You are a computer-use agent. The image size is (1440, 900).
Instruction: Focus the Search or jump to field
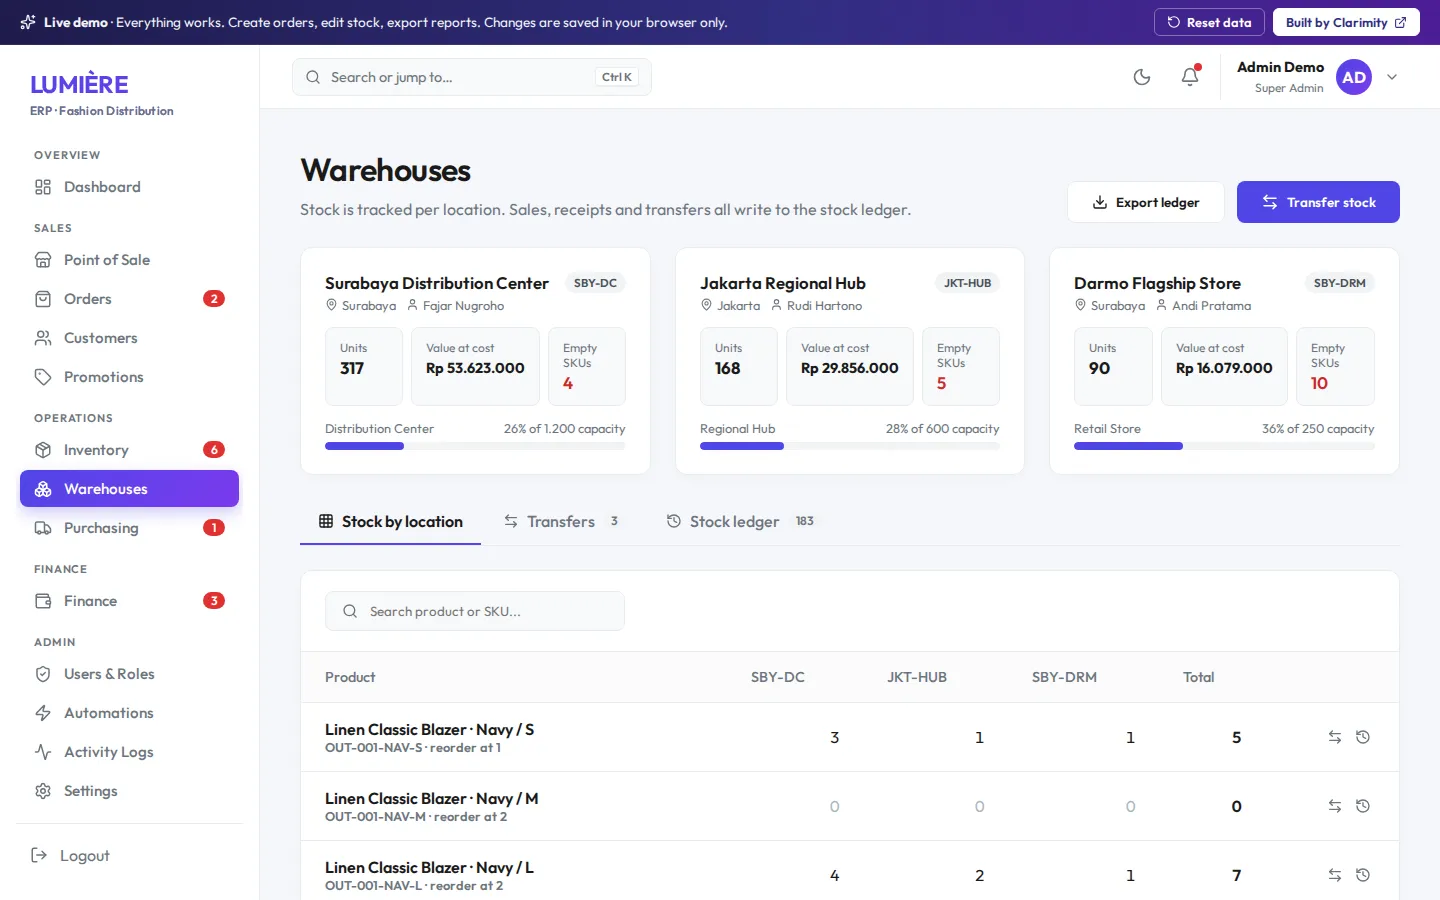pos(472,77)
